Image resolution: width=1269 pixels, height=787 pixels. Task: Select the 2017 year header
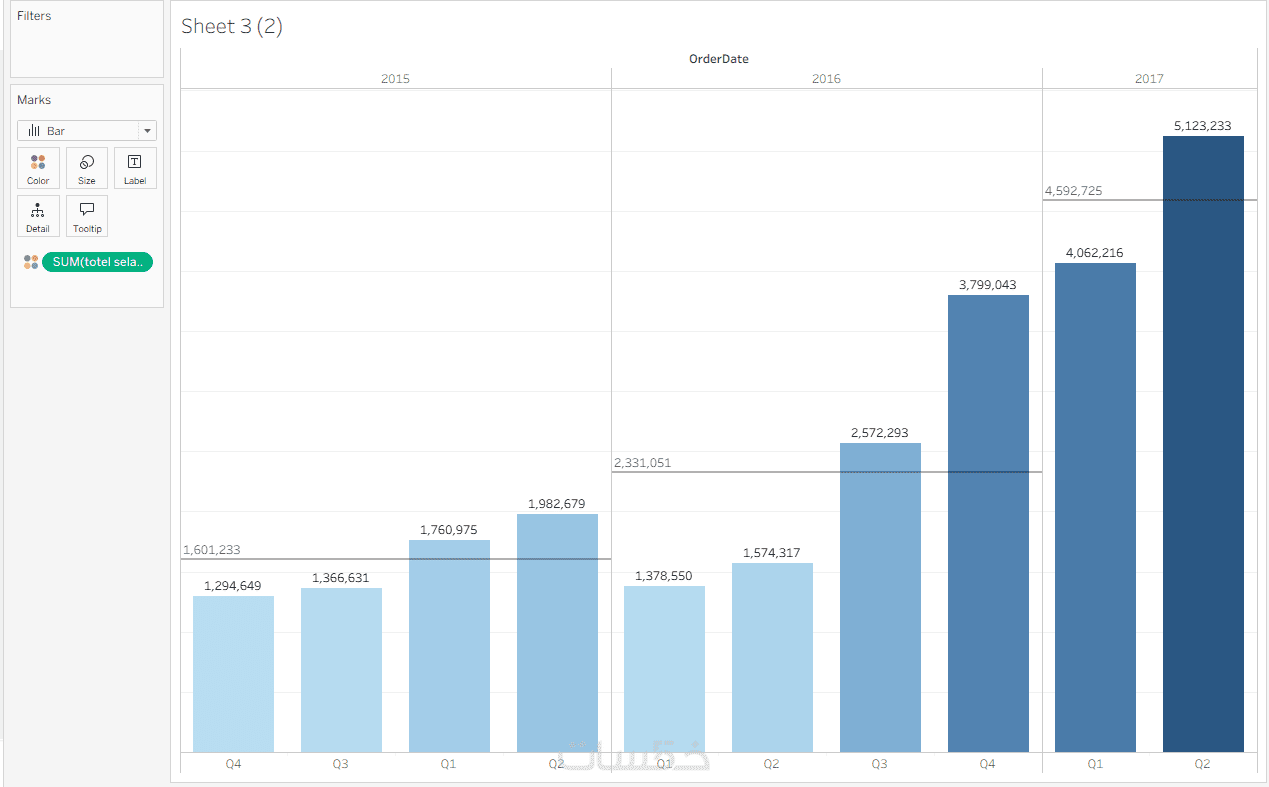(x=1149, y=79)
